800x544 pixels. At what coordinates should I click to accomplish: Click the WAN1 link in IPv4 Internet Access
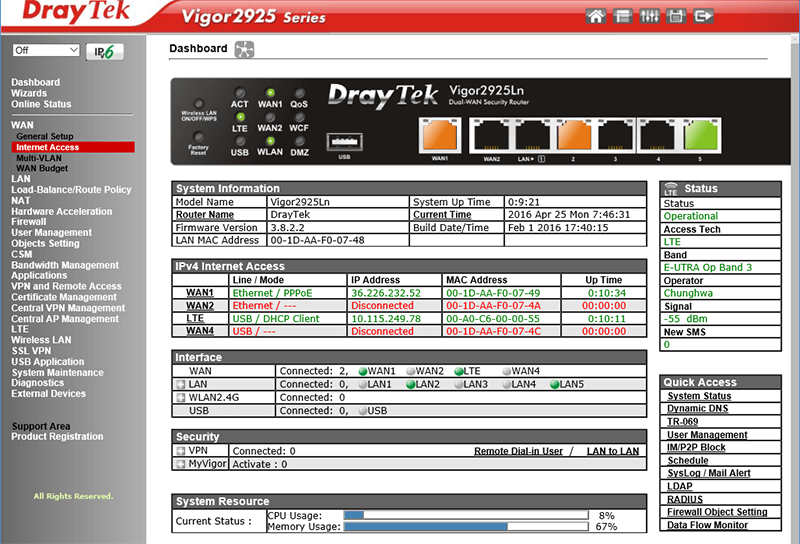(x=199, y=293)
